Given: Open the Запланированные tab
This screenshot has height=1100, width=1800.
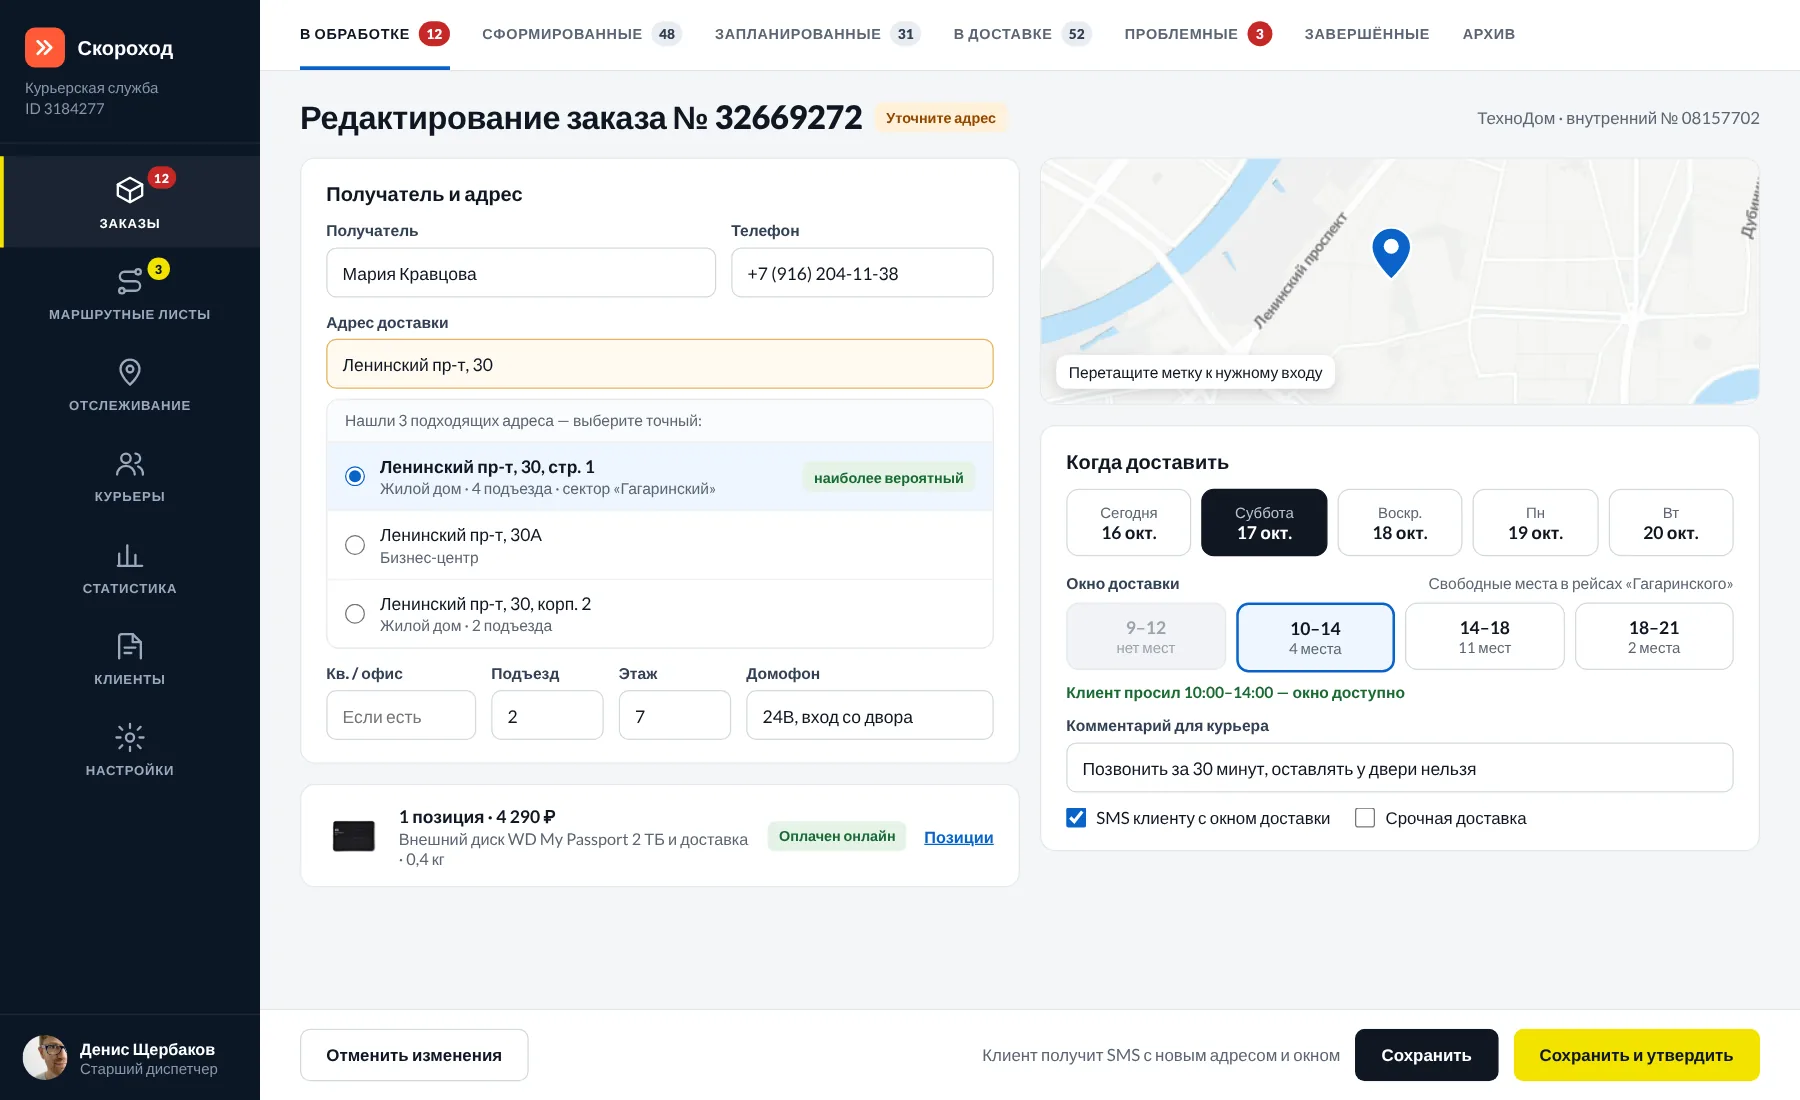Looking at the screenshot, I should tap(817, 34).
